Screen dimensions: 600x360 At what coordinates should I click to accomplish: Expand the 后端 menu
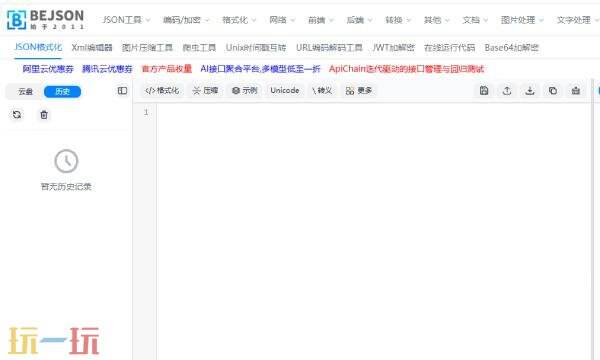(359, 20)
